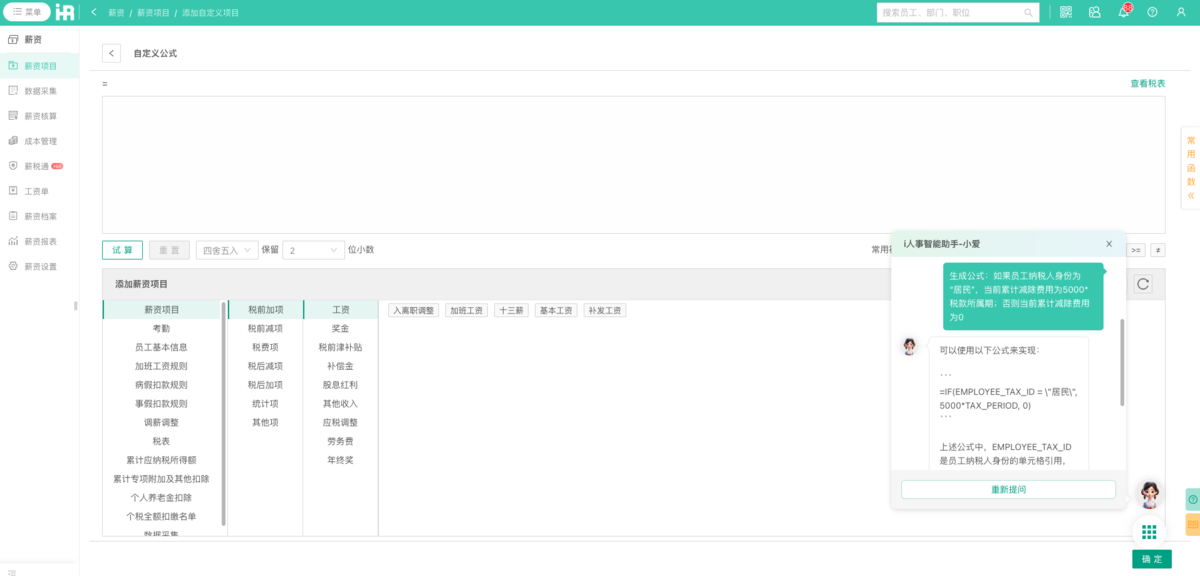Open the 四舍五入 rounding dropdown

[226, 250]
